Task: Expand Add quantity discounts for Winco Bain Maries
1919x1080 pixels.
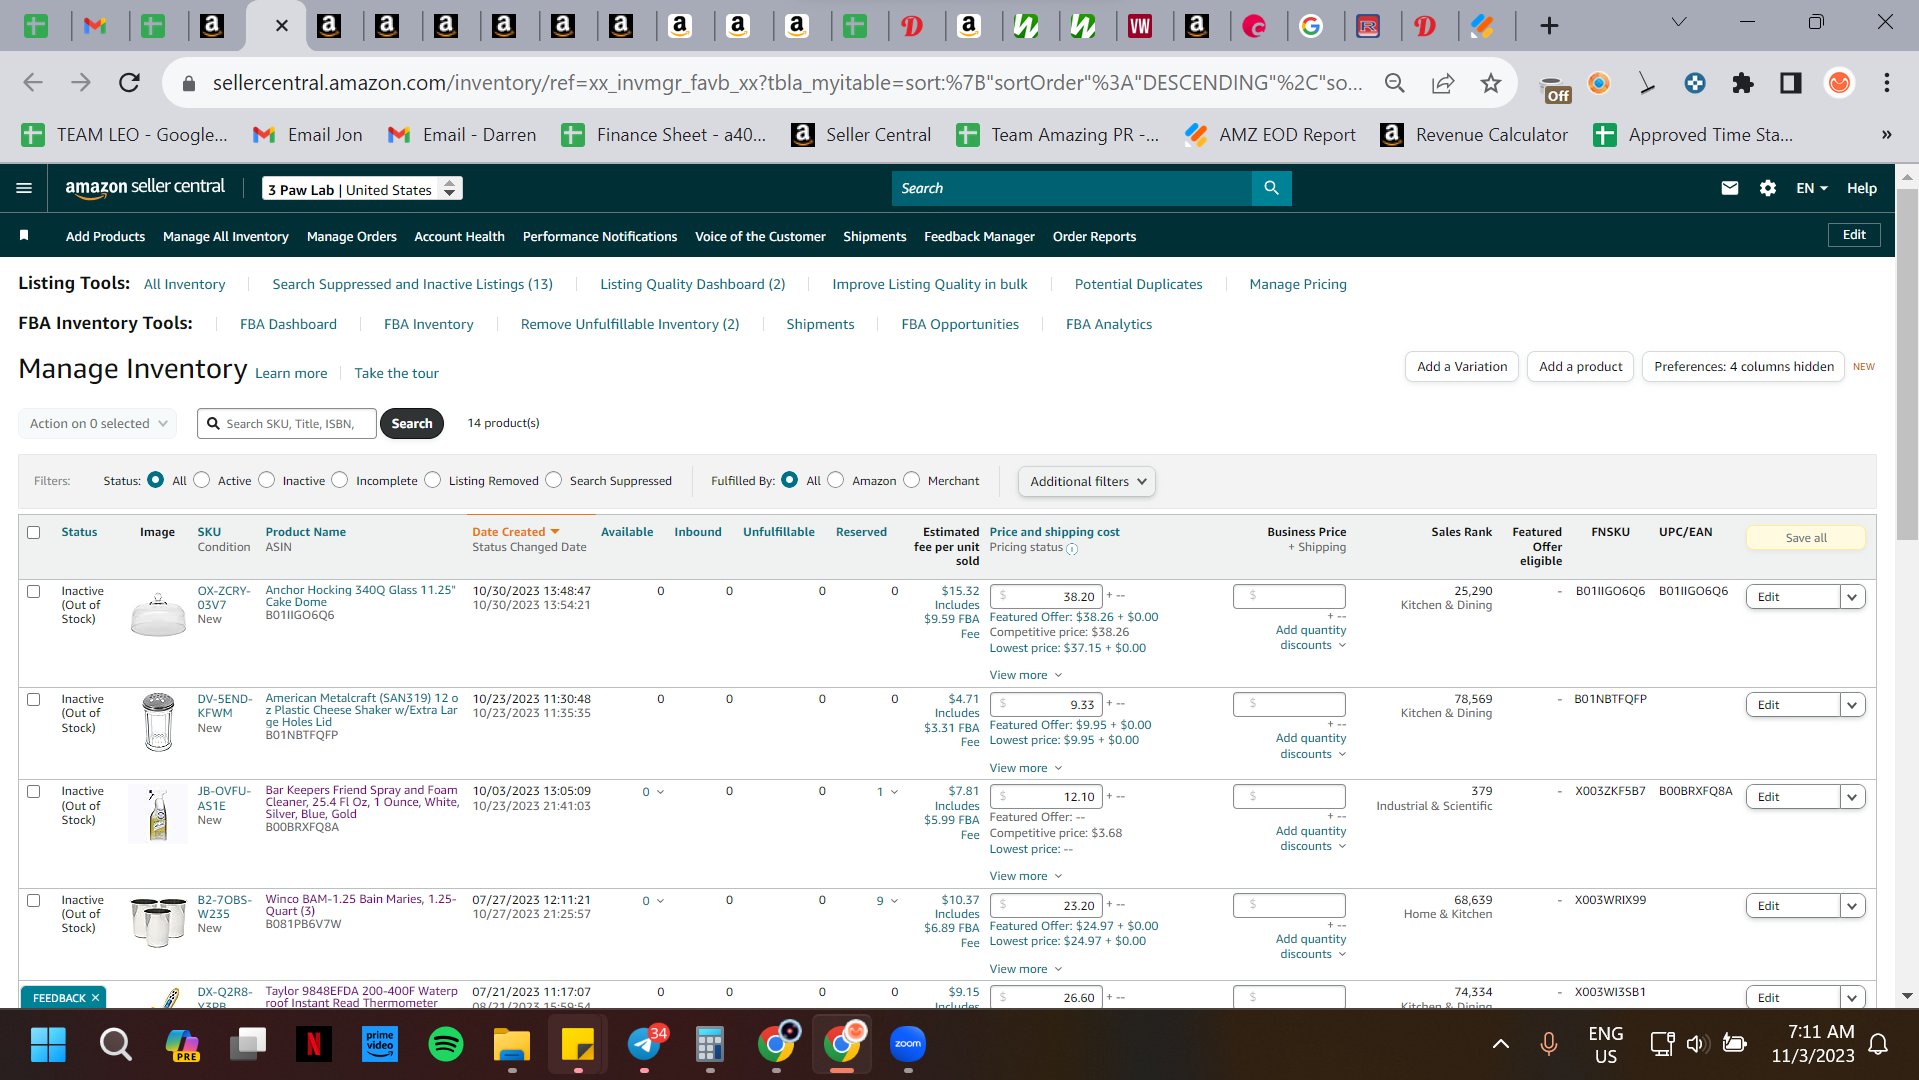Action: [x=1311, y=946]
